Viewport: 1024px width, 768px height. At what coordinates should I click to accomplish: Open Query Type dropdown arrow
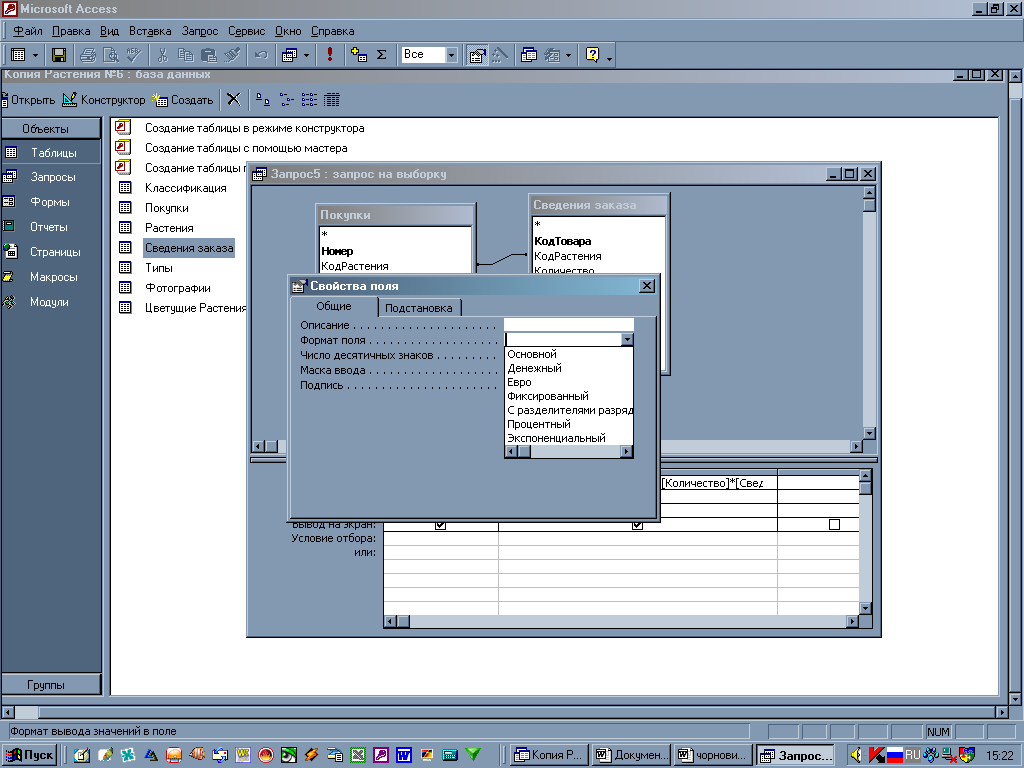pos(306,55)
